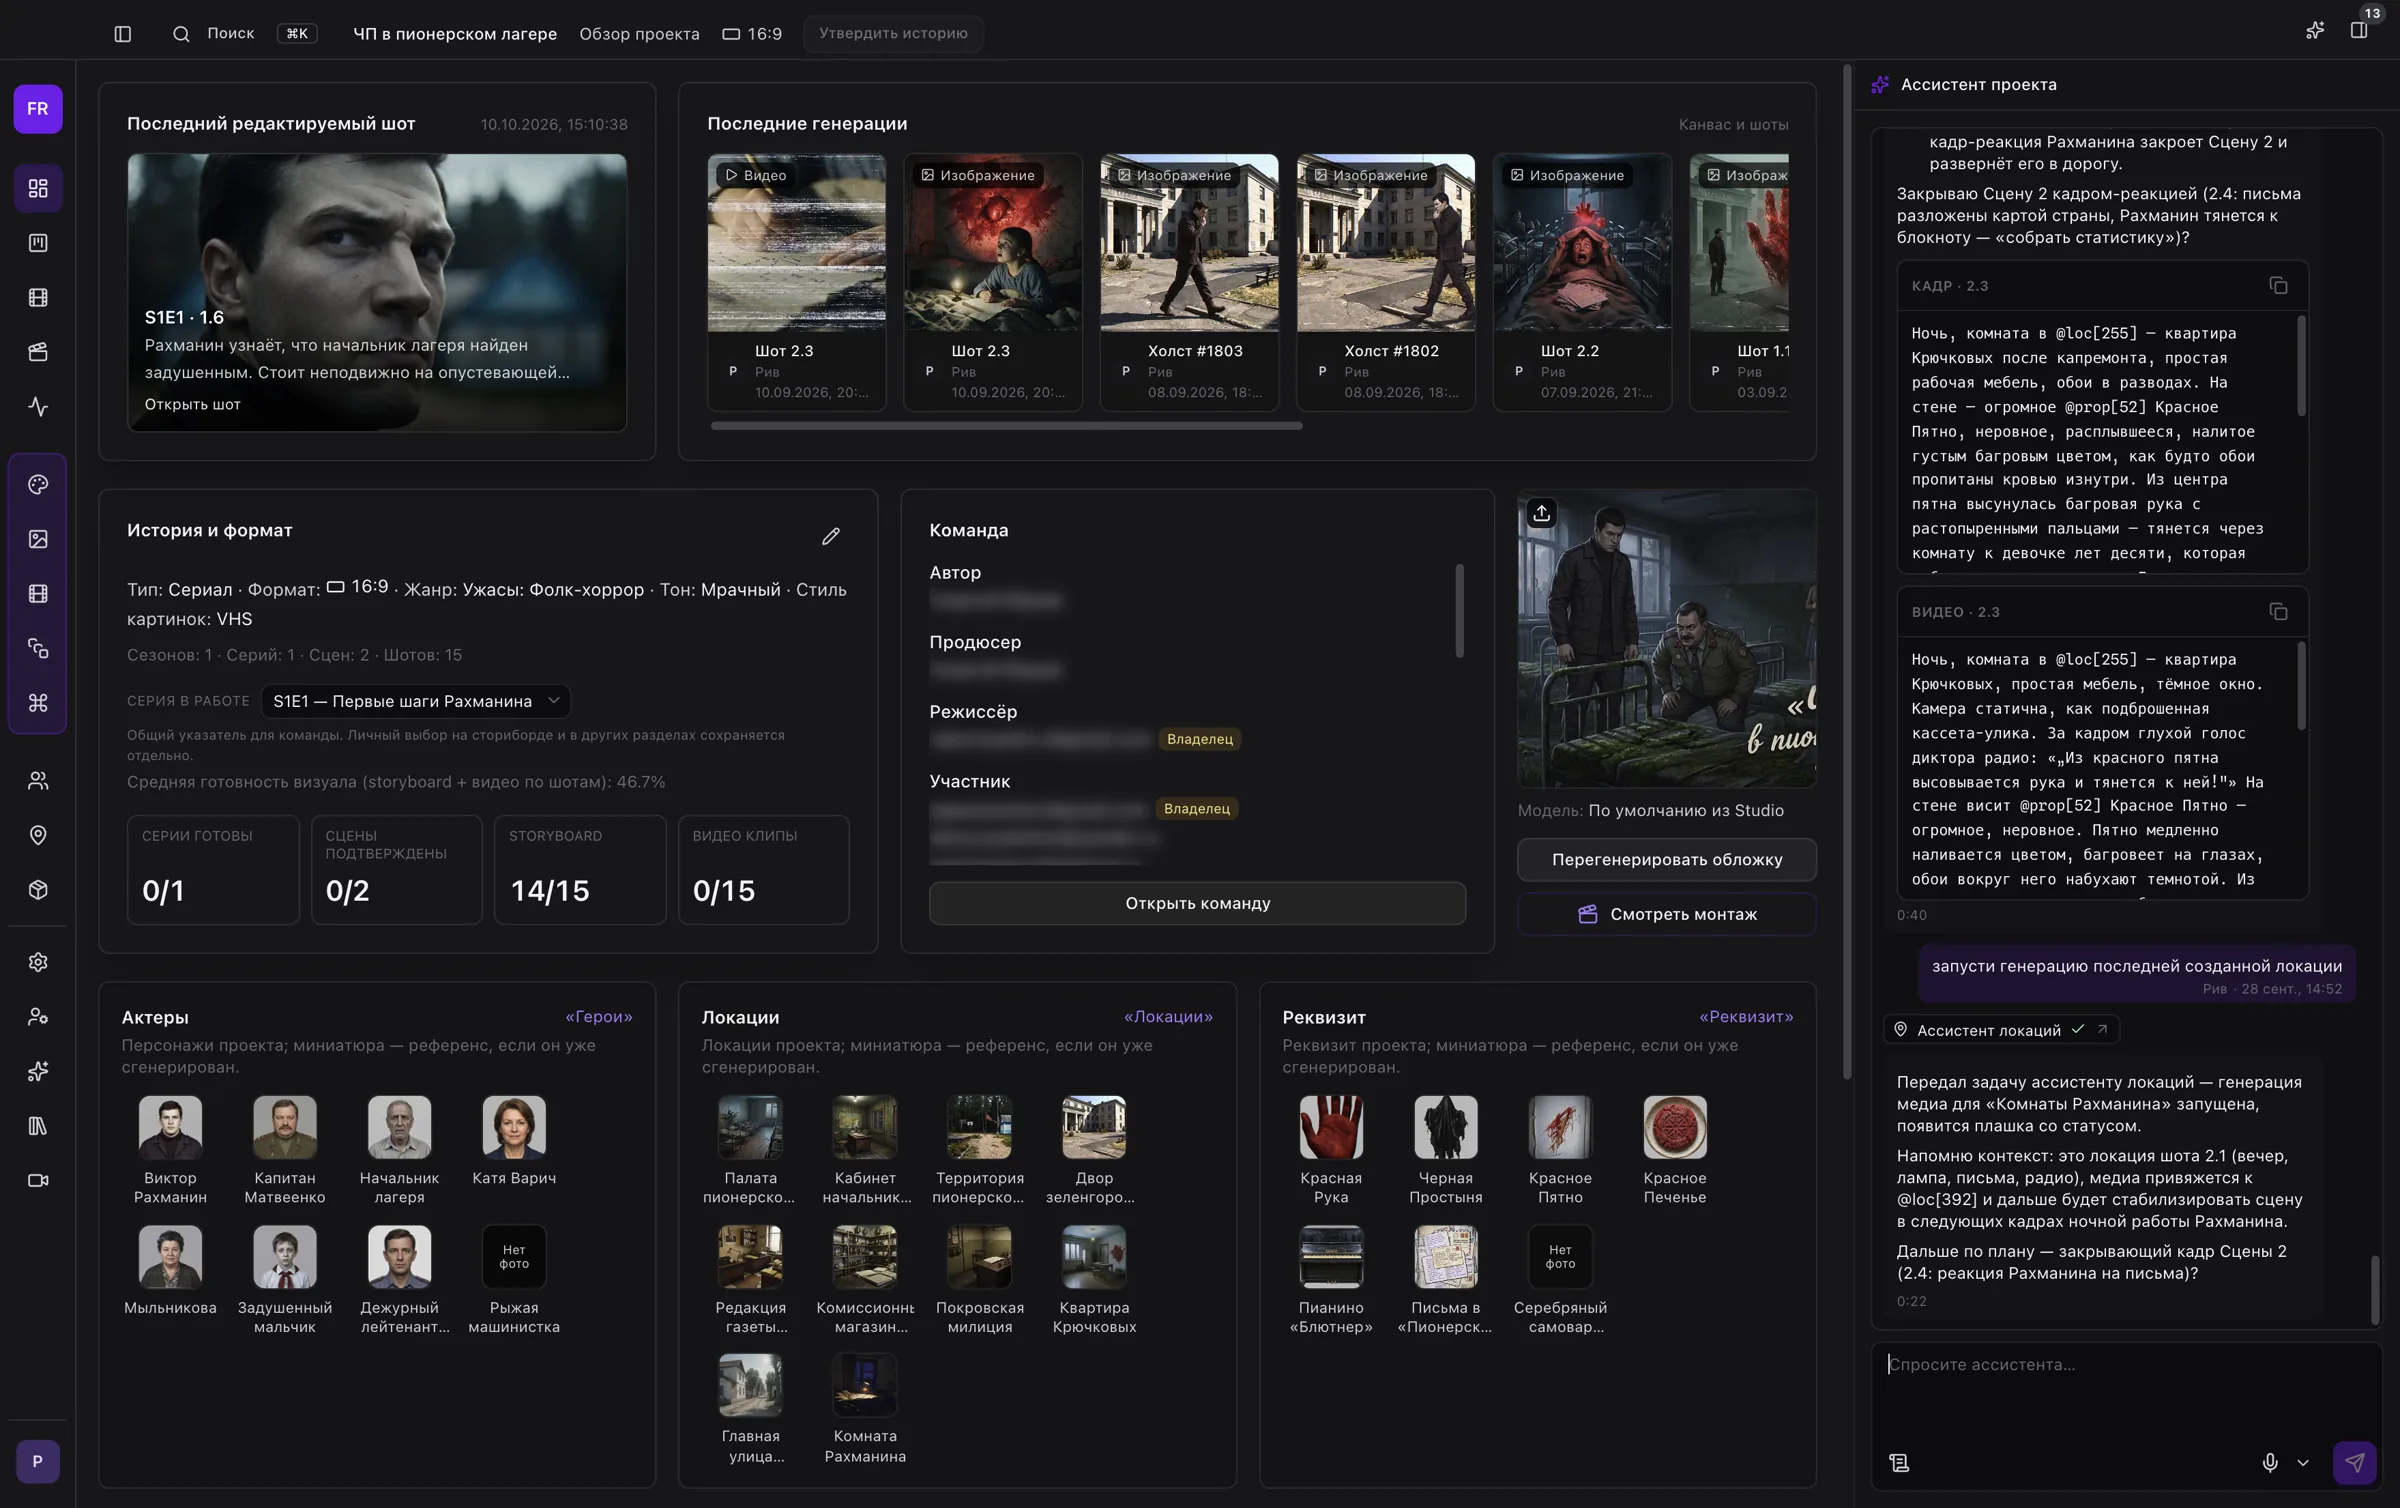2400x1508 pixels.
Task: Toggle the right panel with badge 13
Action: tap(2359, 31)
